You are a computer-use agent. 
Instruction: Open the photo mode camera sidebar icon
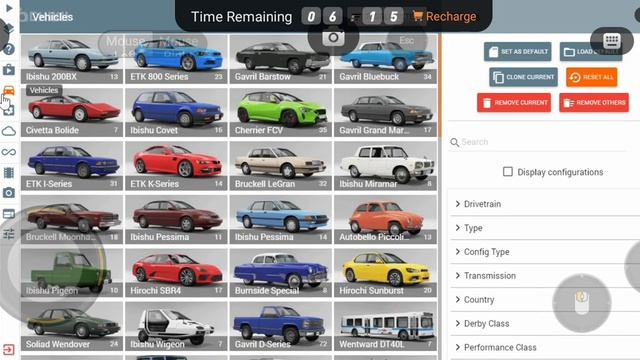9,193
